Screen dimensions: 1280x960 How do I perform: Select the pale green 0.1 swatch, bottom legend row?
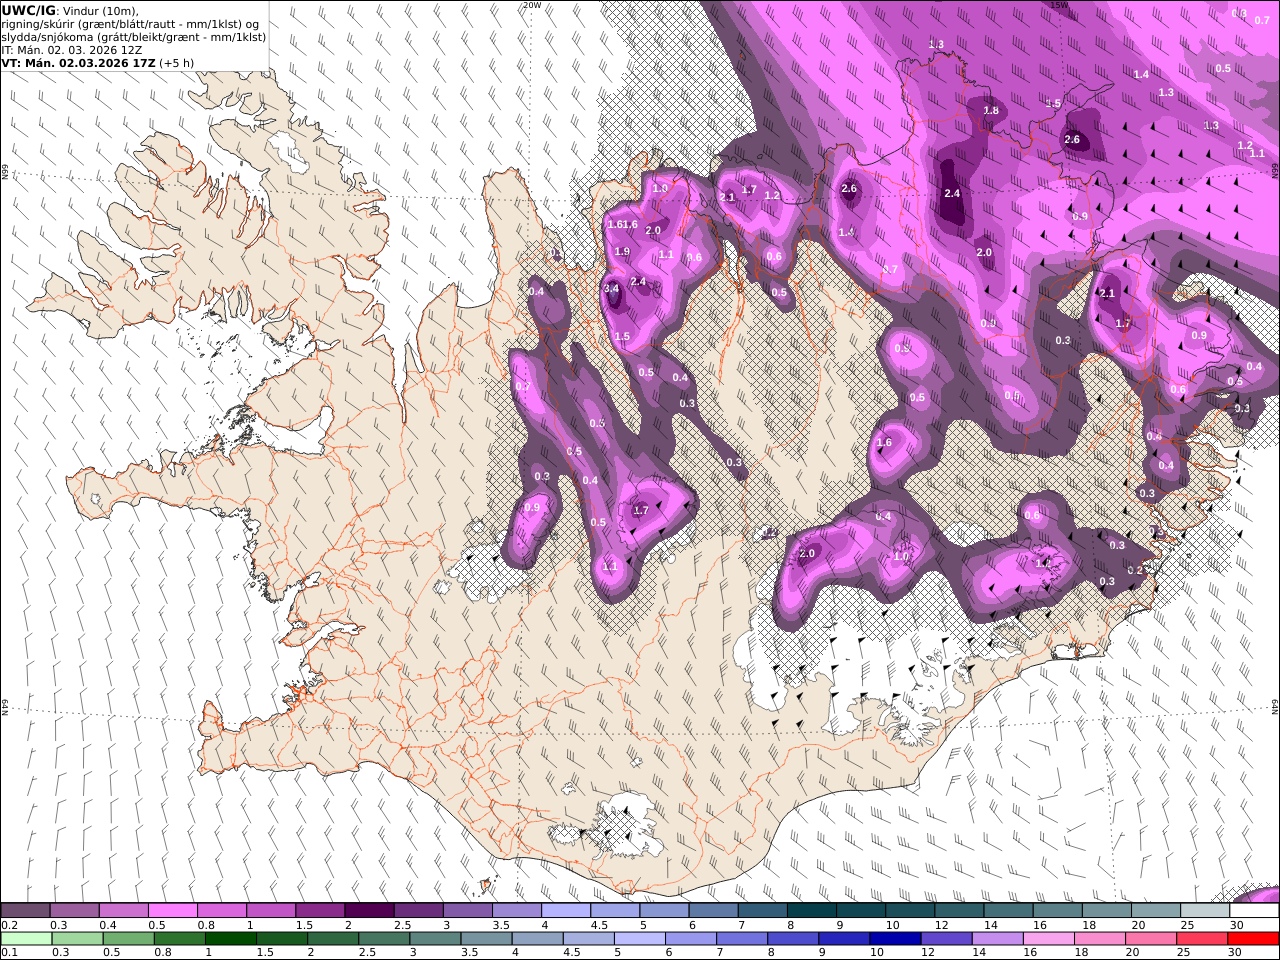point(26,938)
